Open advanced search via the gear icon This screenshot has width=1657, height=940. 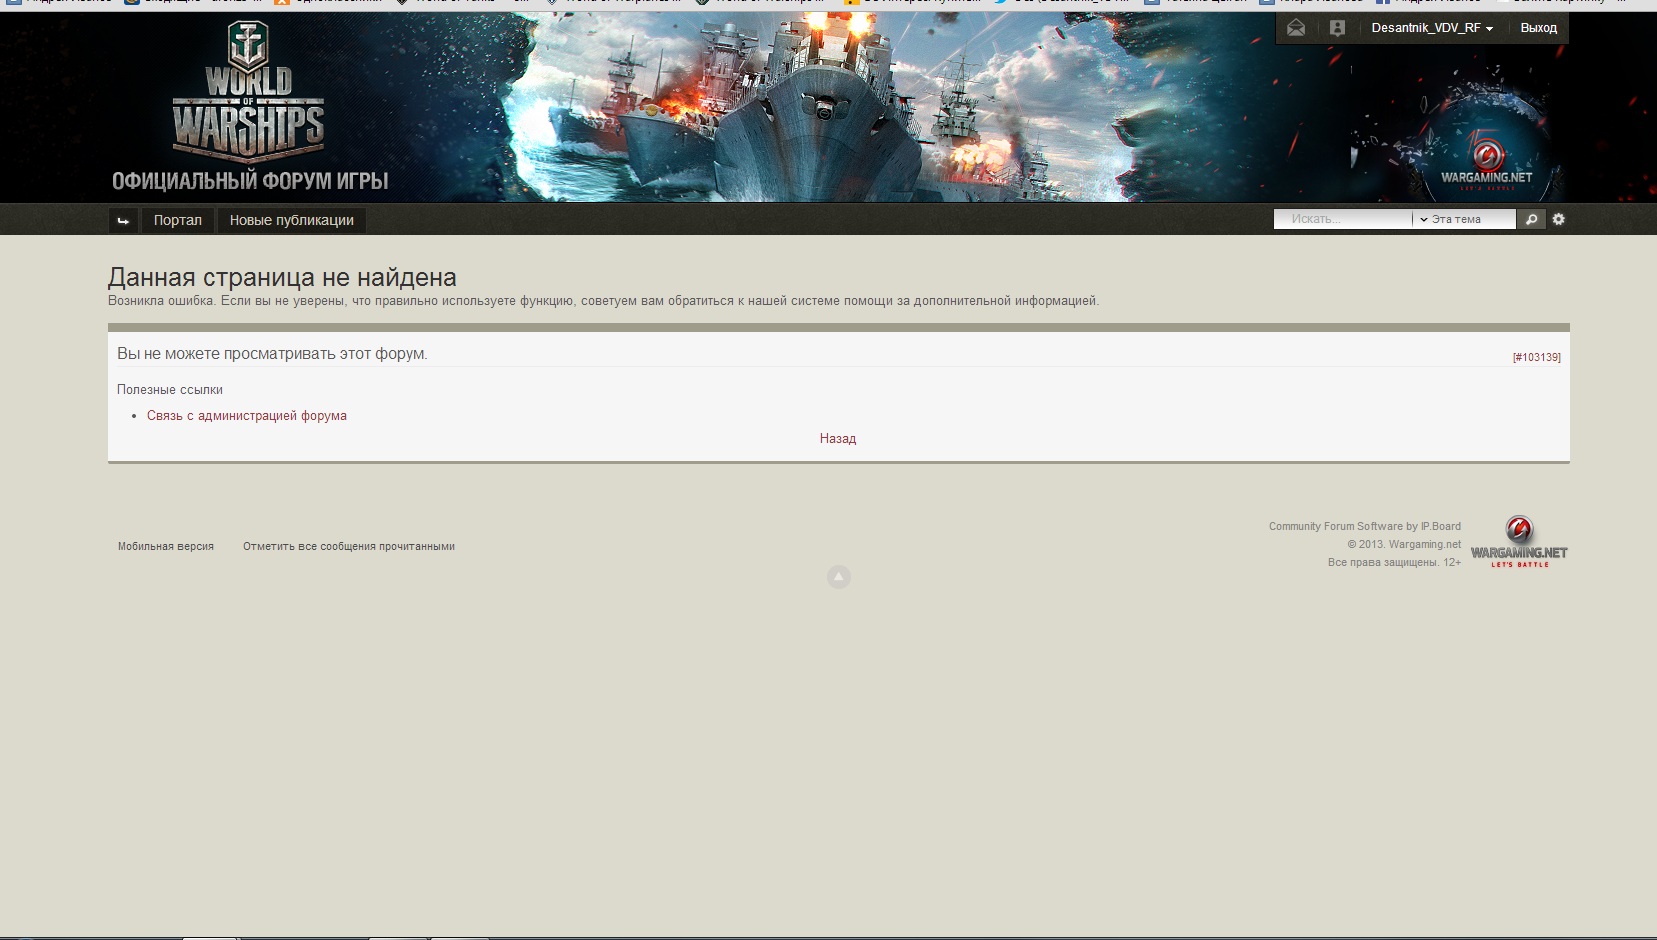1558,219
